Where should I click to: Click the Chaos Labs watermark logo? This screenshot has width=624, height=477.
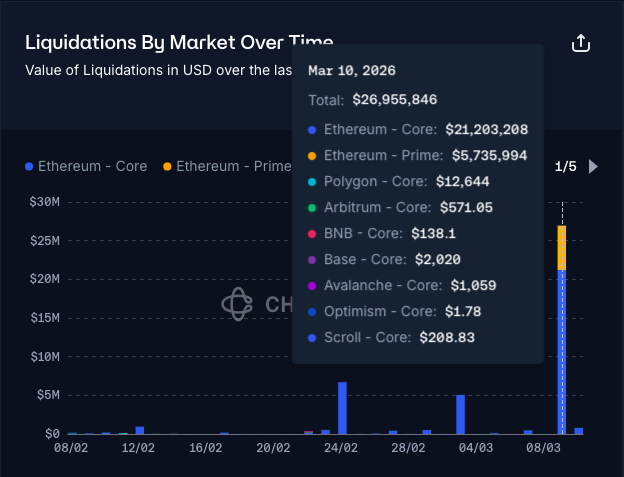(237, 304)
